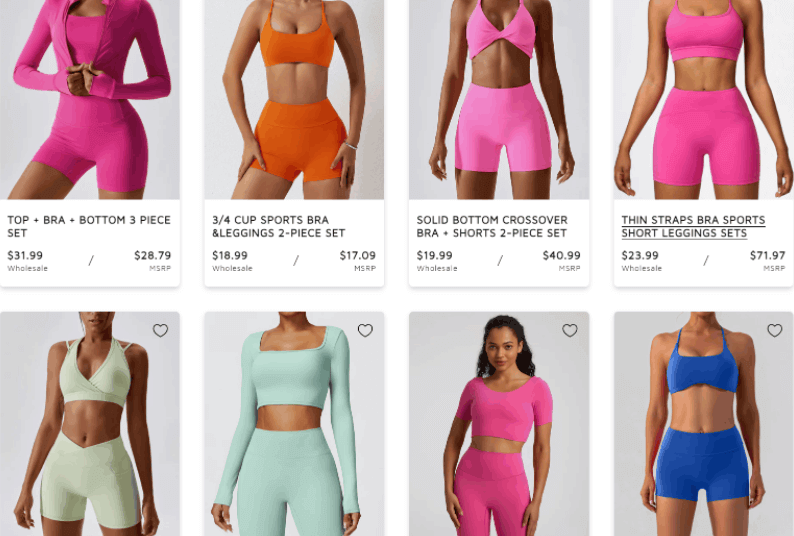The width and height of the screenshot is (794, 536).
Task: Open 3/4 Cup Sports Bra & Leggings 2-Piece Set
Action: pyautogui.click(x=279, y=226)
